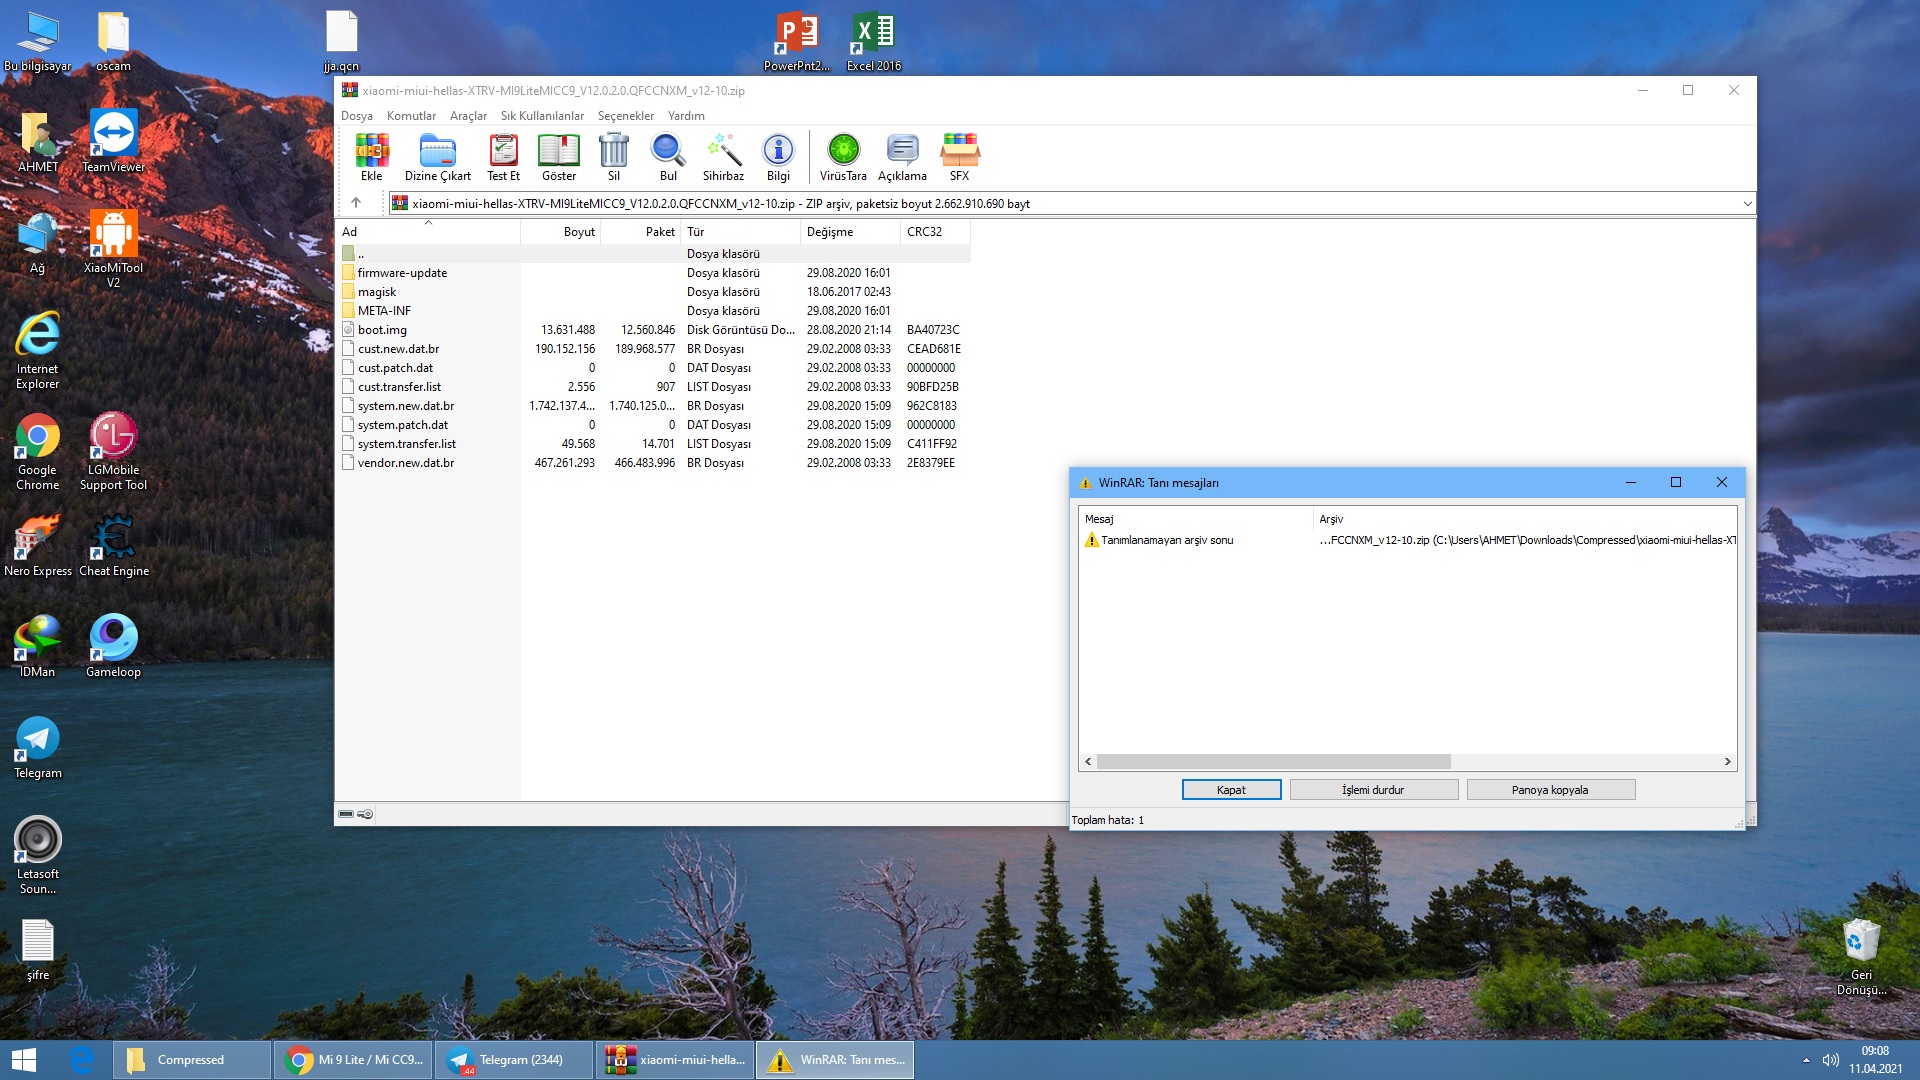
Task: Click the Ekle (Add) toolbar icon
Action: click(371, 157)
